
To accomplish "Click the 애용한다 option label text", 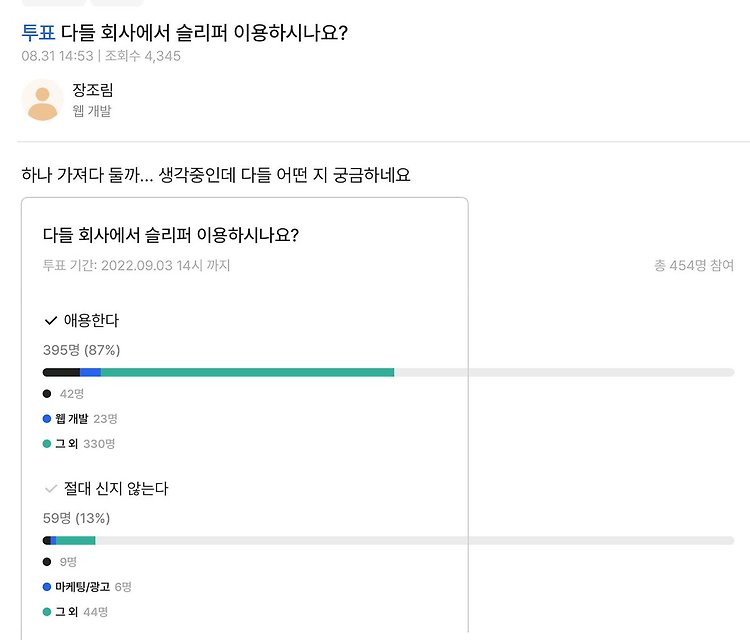I will 91,320.
